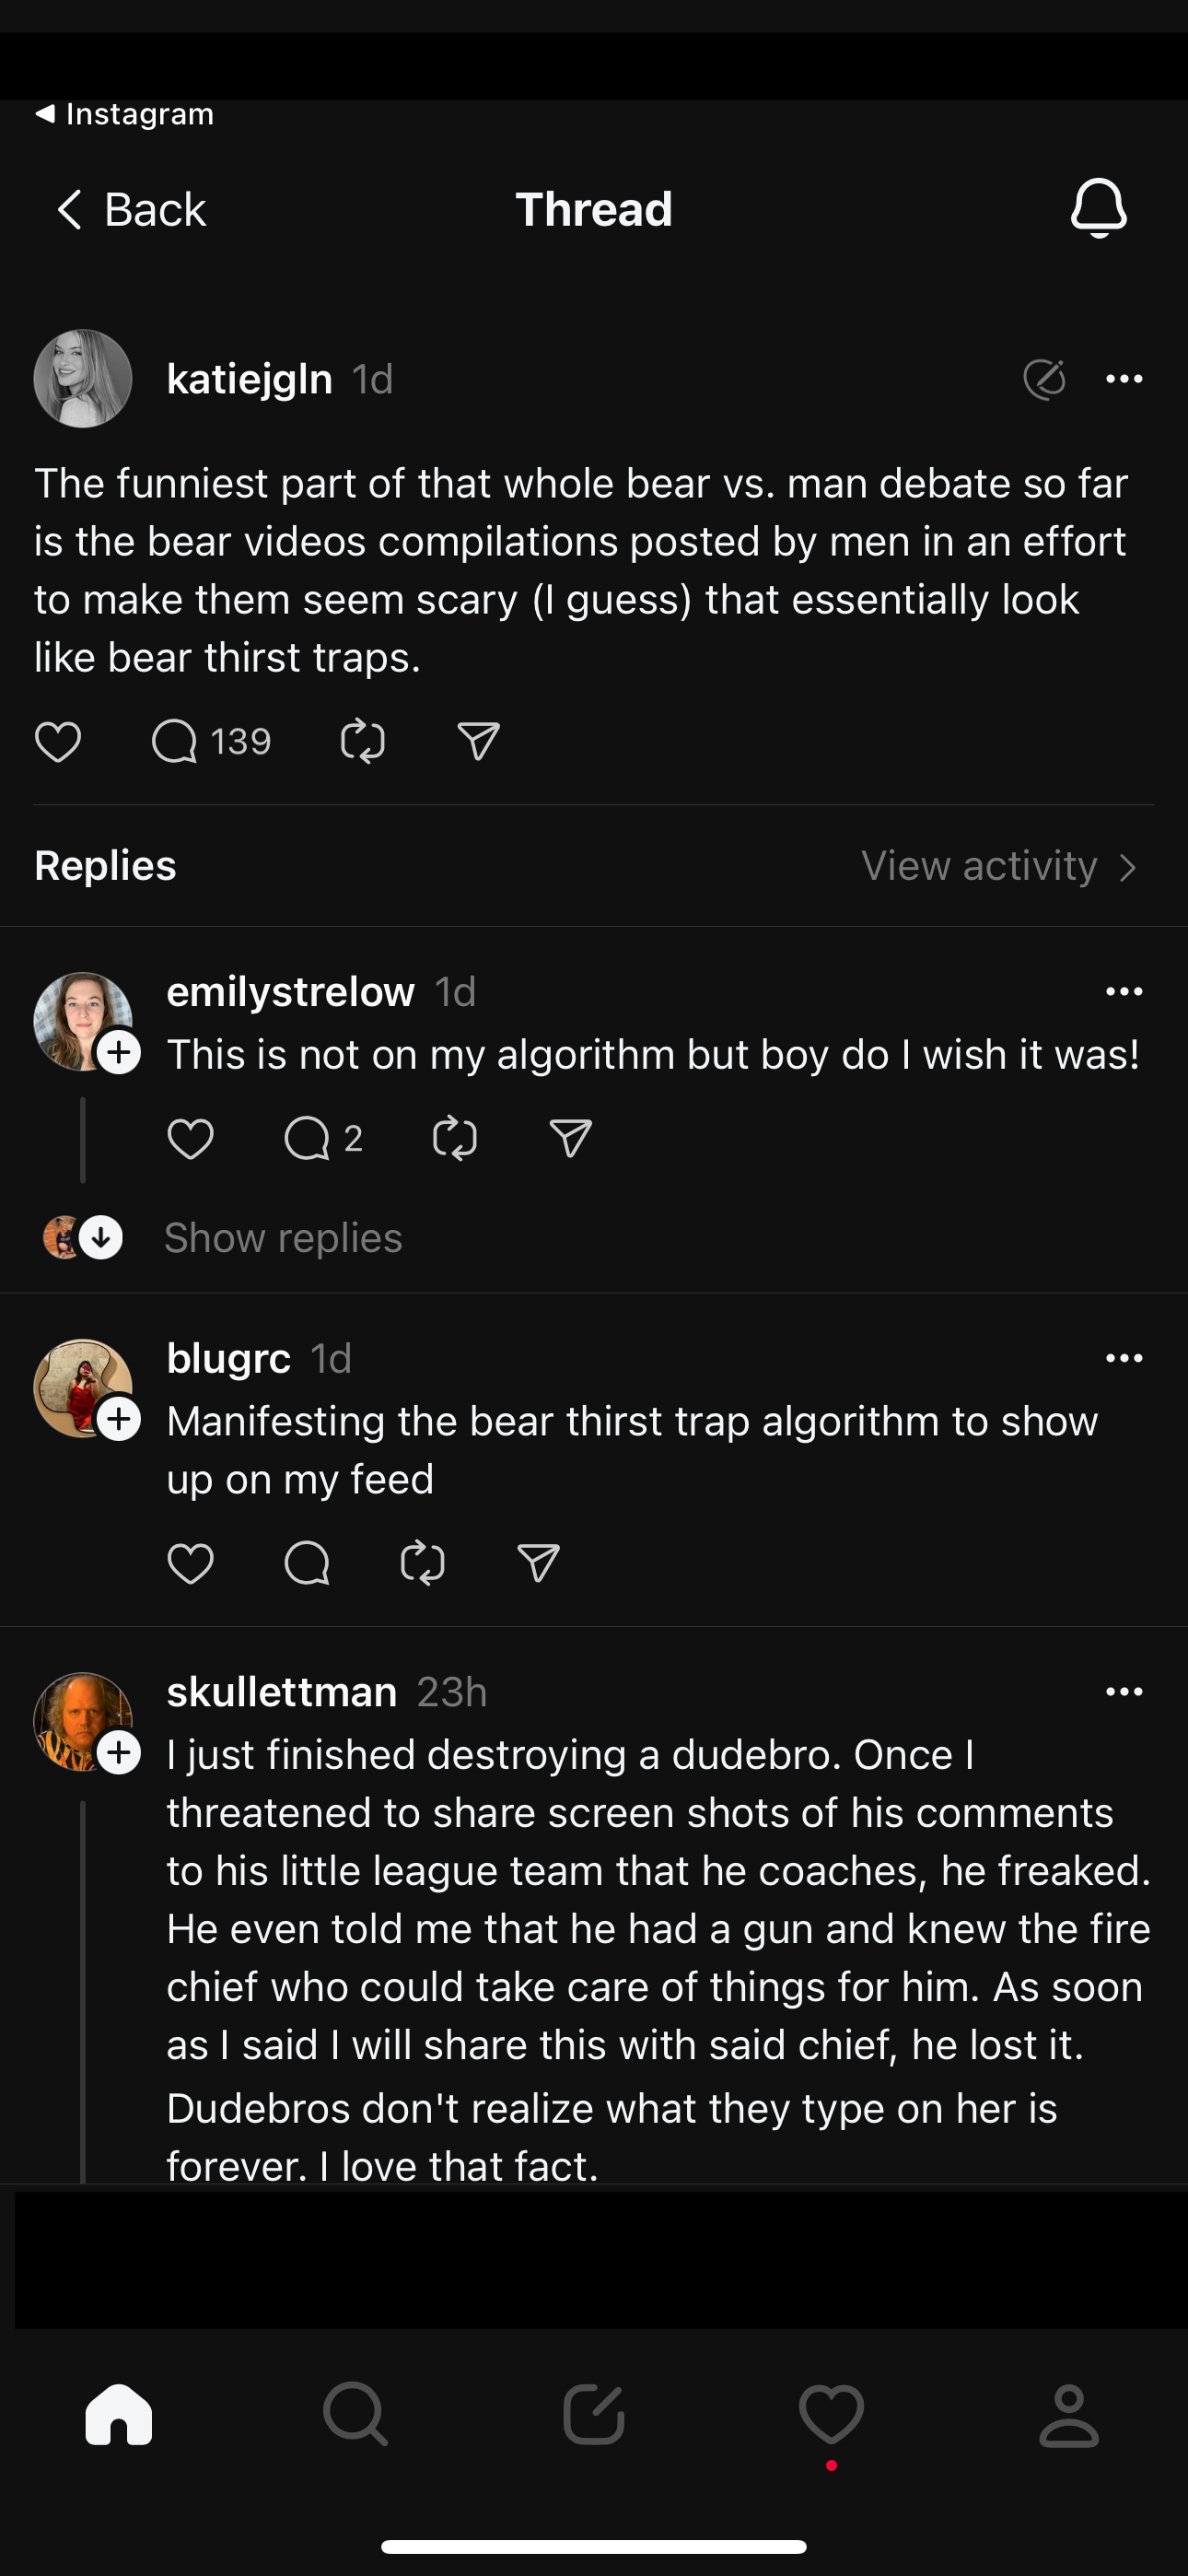Go Back from the thread
This screenshot has width=1188, height=2576.
pyautogui.click(x=131, y=210)
